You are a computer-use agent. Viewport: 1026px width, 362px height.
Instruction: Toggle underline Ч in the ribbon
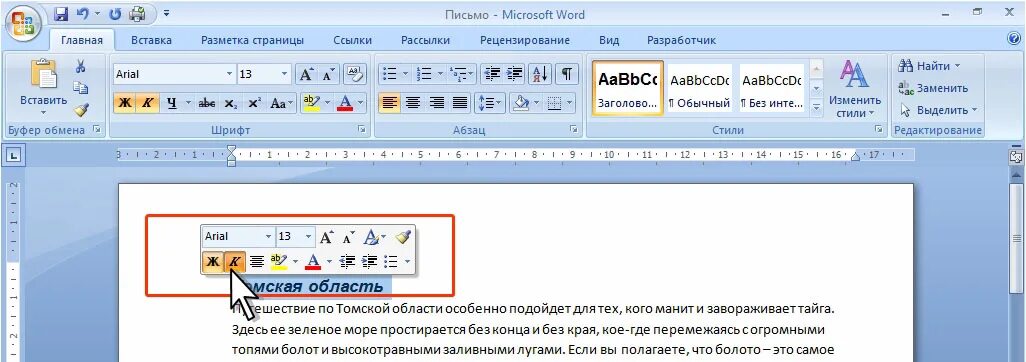click(x=171, y=103)
